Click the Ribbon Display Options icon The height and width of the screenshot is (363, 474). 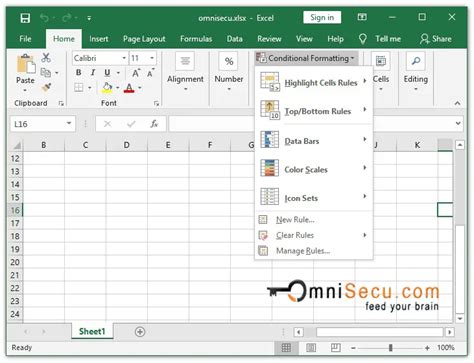362,17
